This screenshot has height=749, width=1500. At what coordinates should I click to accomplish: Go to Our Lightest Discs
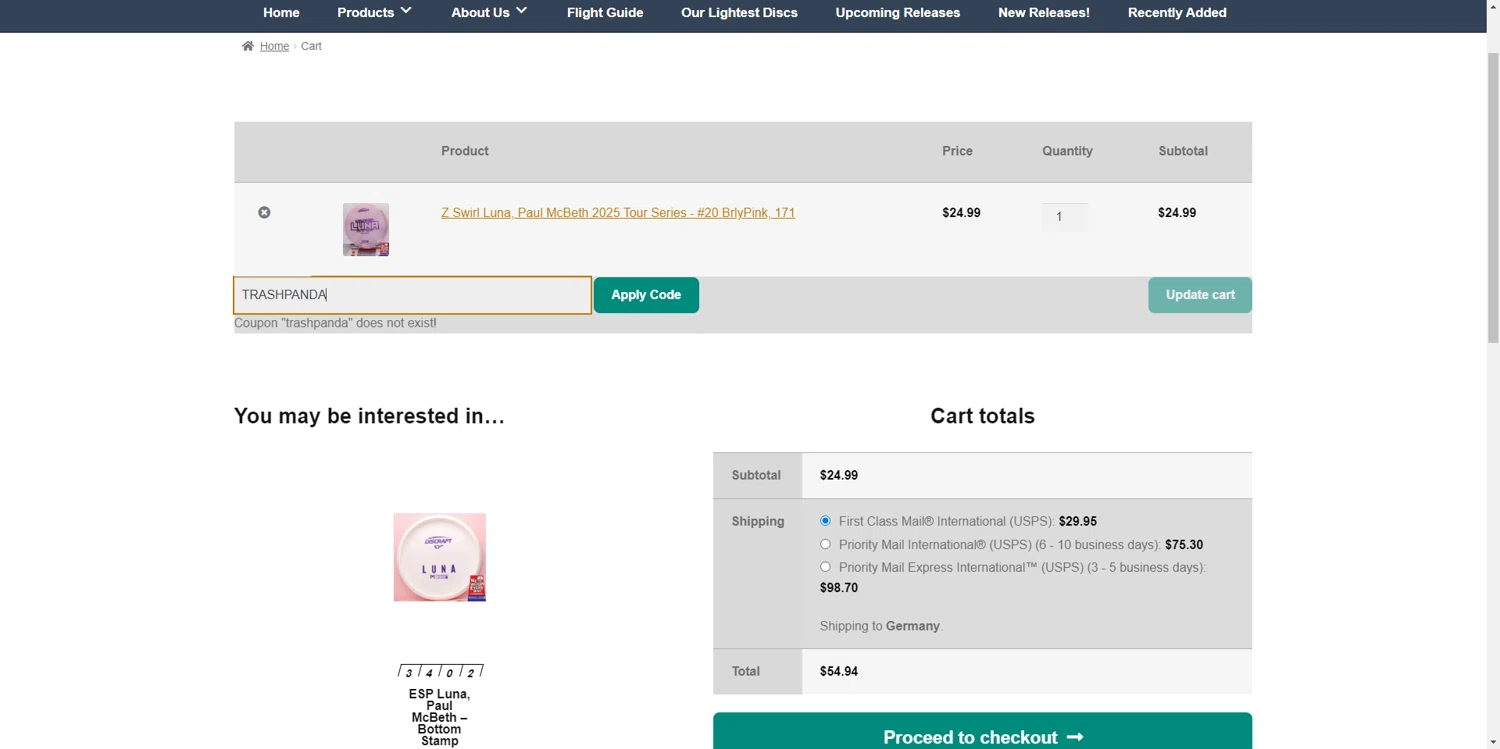[x=739, y=13]
